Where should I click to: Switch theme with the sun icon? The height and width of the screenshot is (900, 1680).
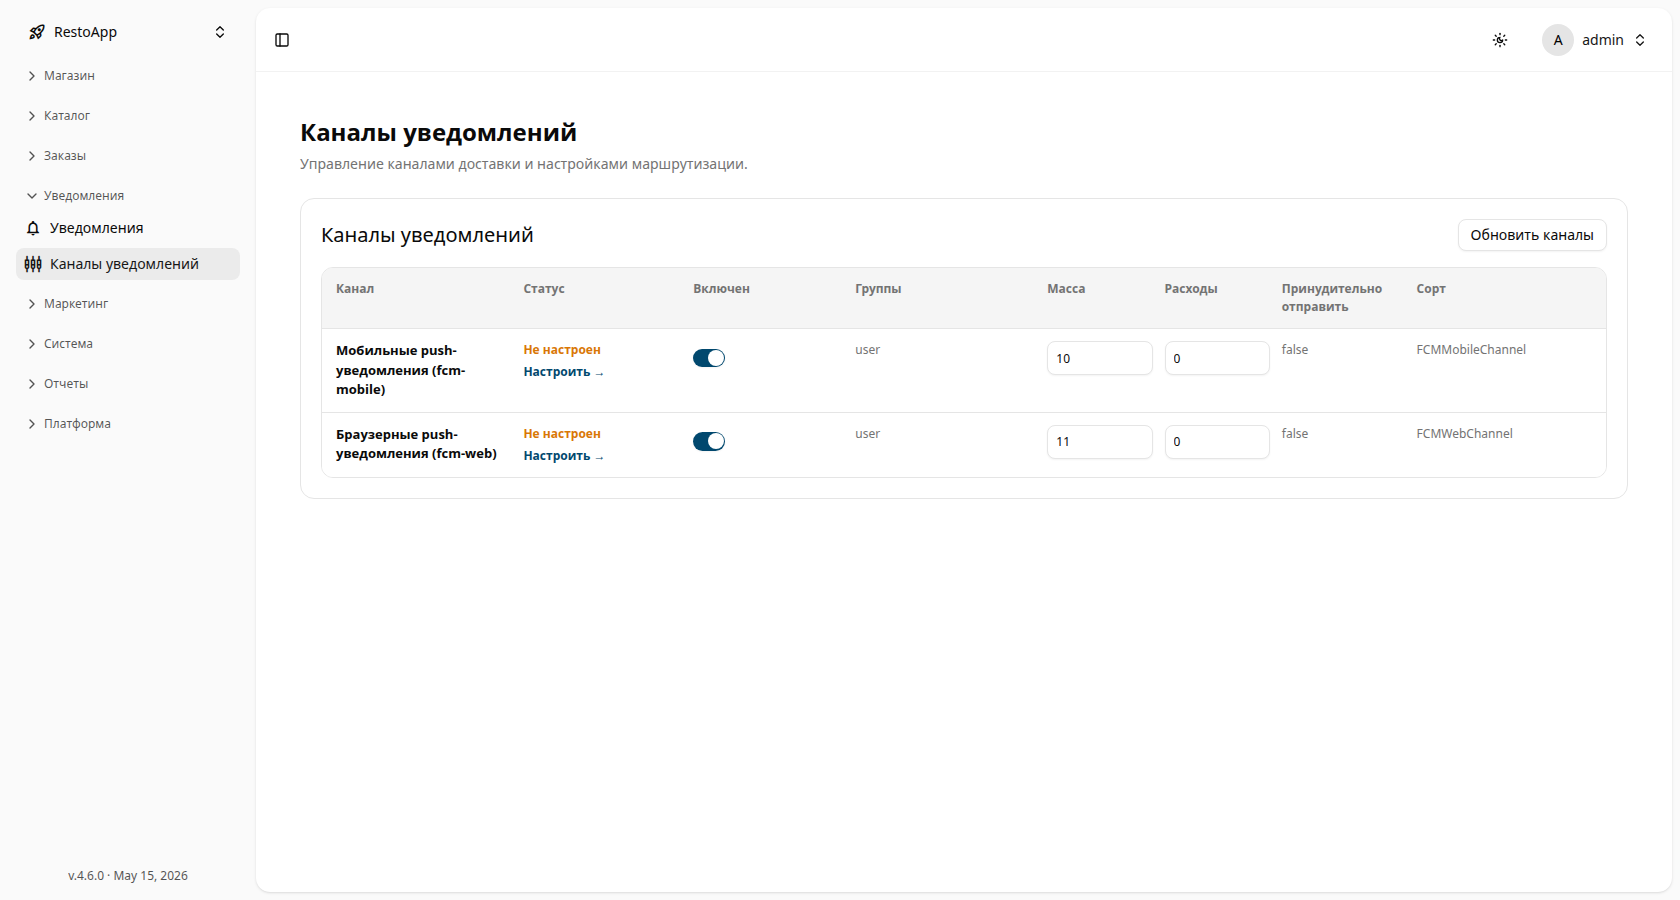(x=1500, y=40)
